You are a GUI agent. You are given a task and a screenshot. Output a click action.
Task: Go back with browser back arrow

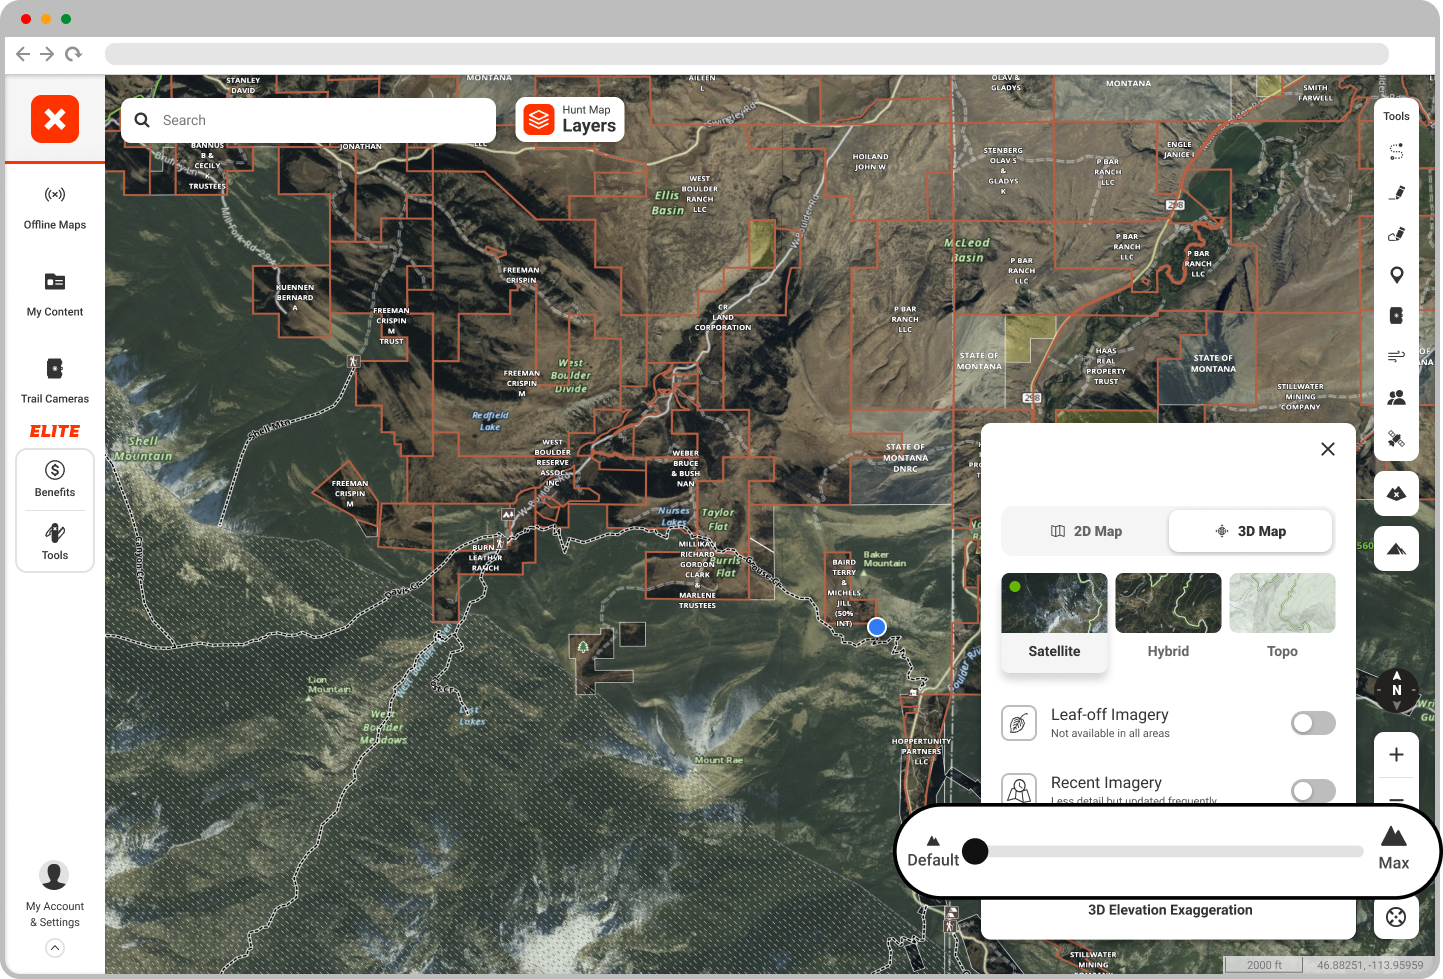point(23,54)
